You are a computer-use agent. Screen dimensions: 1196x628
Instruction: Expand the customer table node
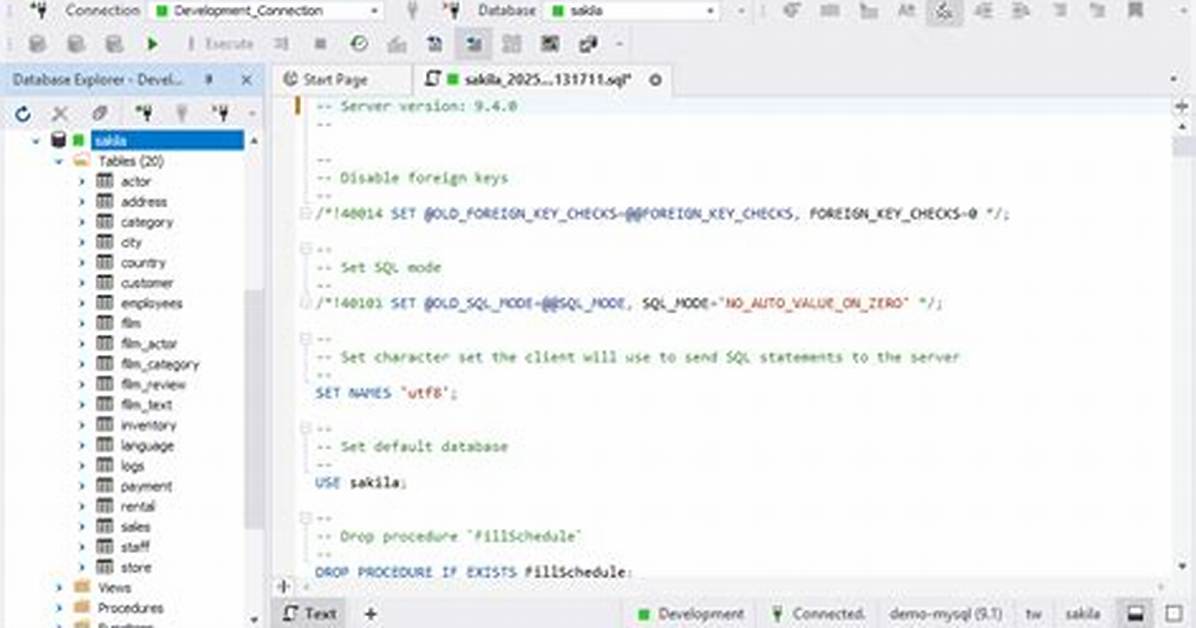(82, 283)
